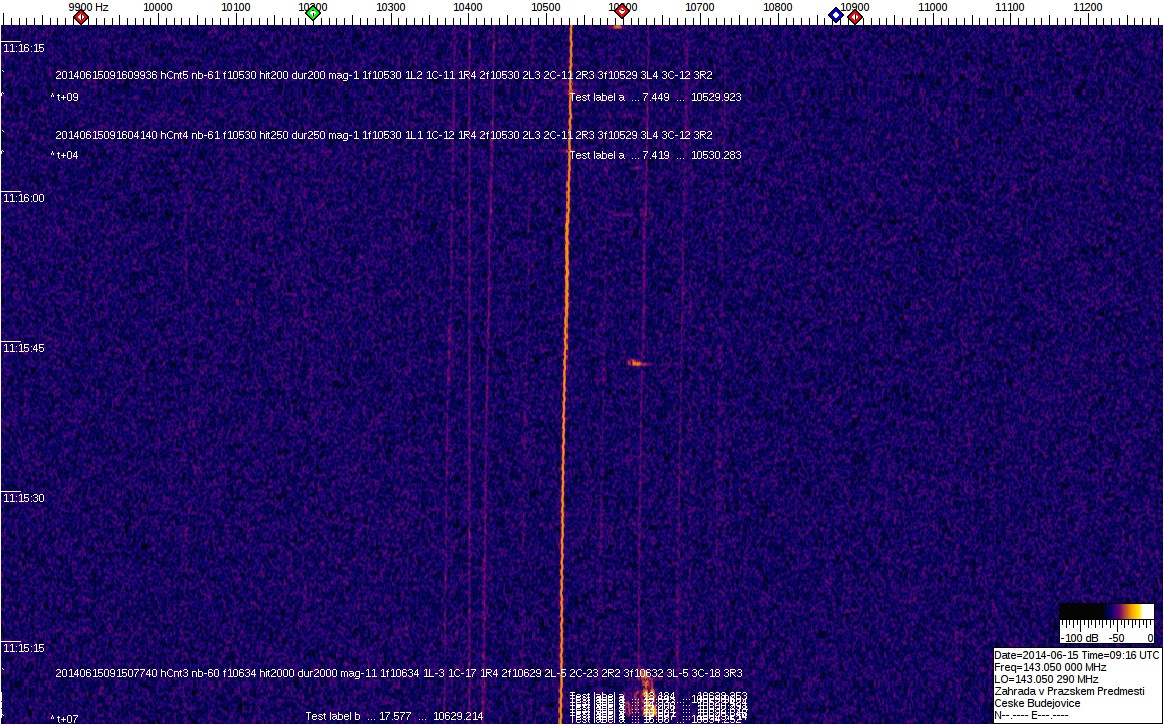Click the 10000 frequency axis label
The image size is (1164, 725).
point(157,7)
